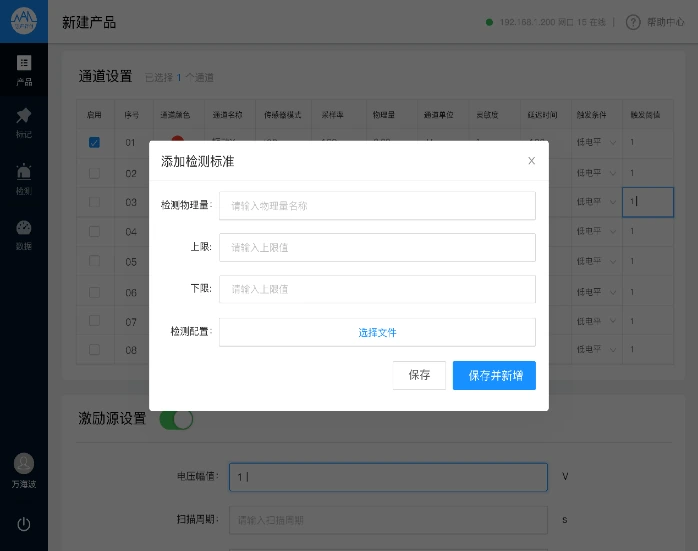Click the 扫描周期 input field
Viewport: 698px width, 551px height.
388,520
